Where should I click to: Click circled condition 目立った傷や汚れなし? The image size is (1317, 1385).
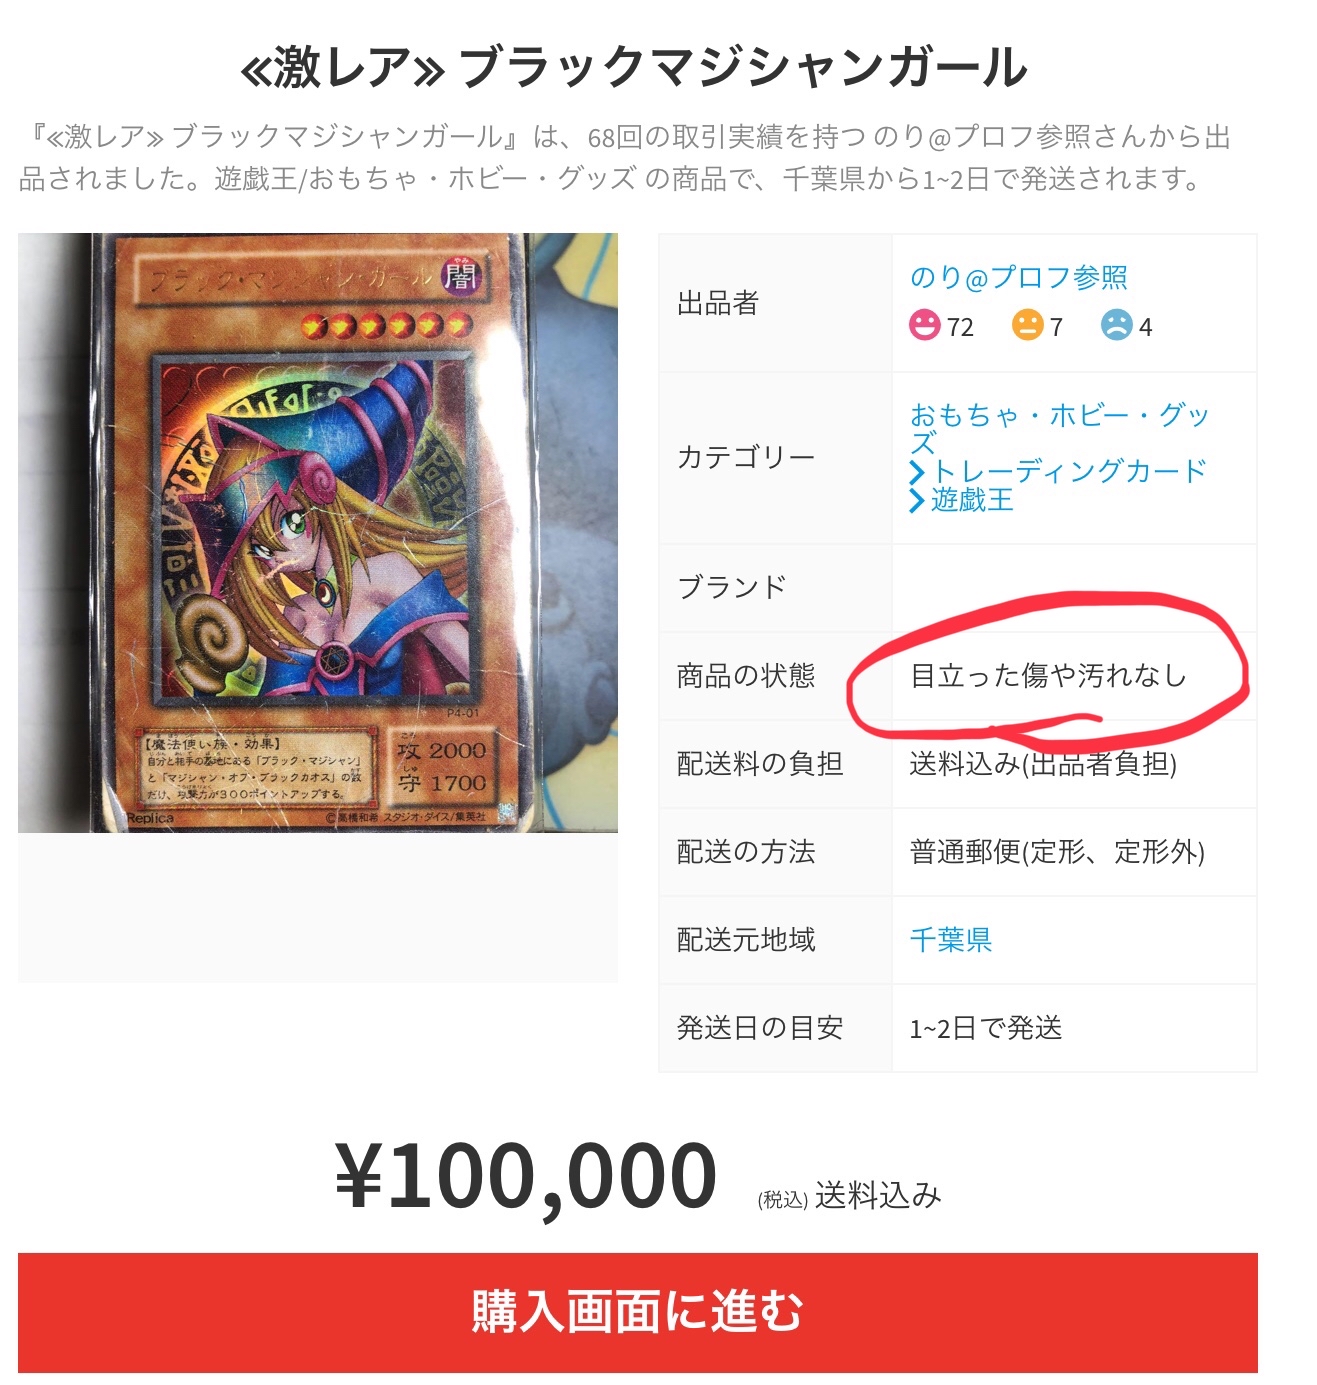click(1047, 676)
